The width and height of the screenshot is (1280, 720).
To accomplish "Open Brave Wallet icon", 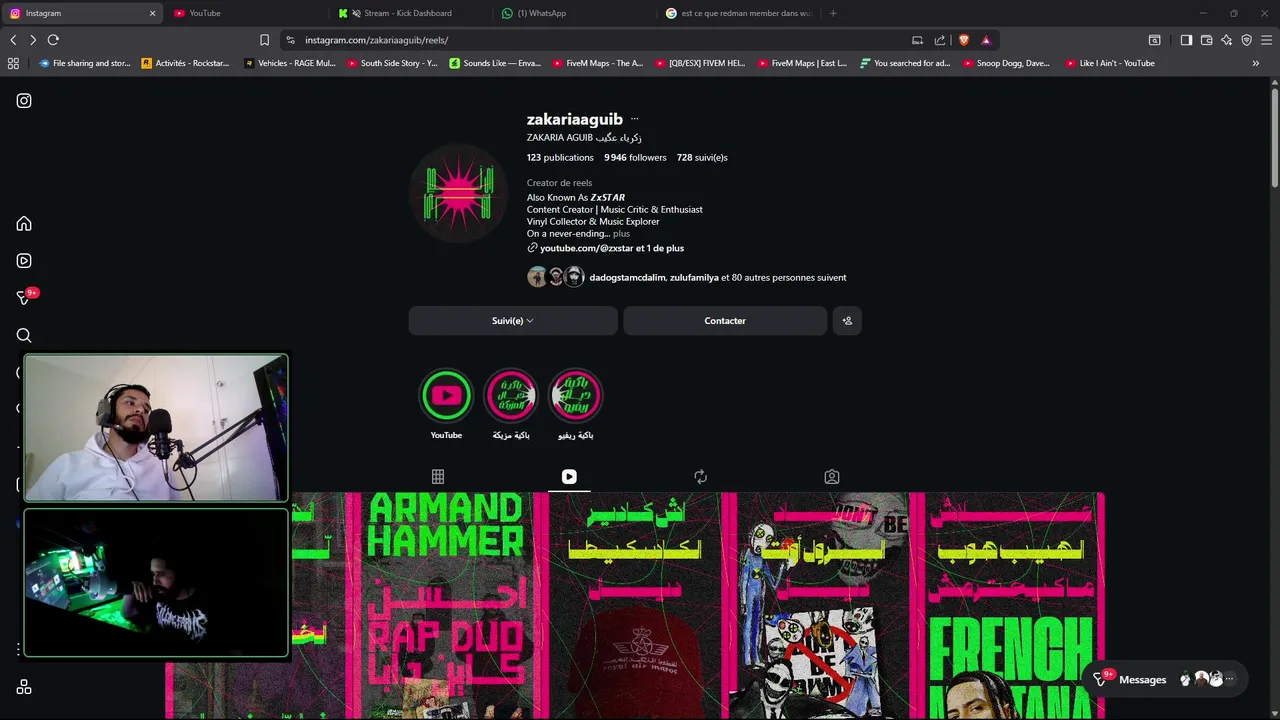I will click(1206, 40).
